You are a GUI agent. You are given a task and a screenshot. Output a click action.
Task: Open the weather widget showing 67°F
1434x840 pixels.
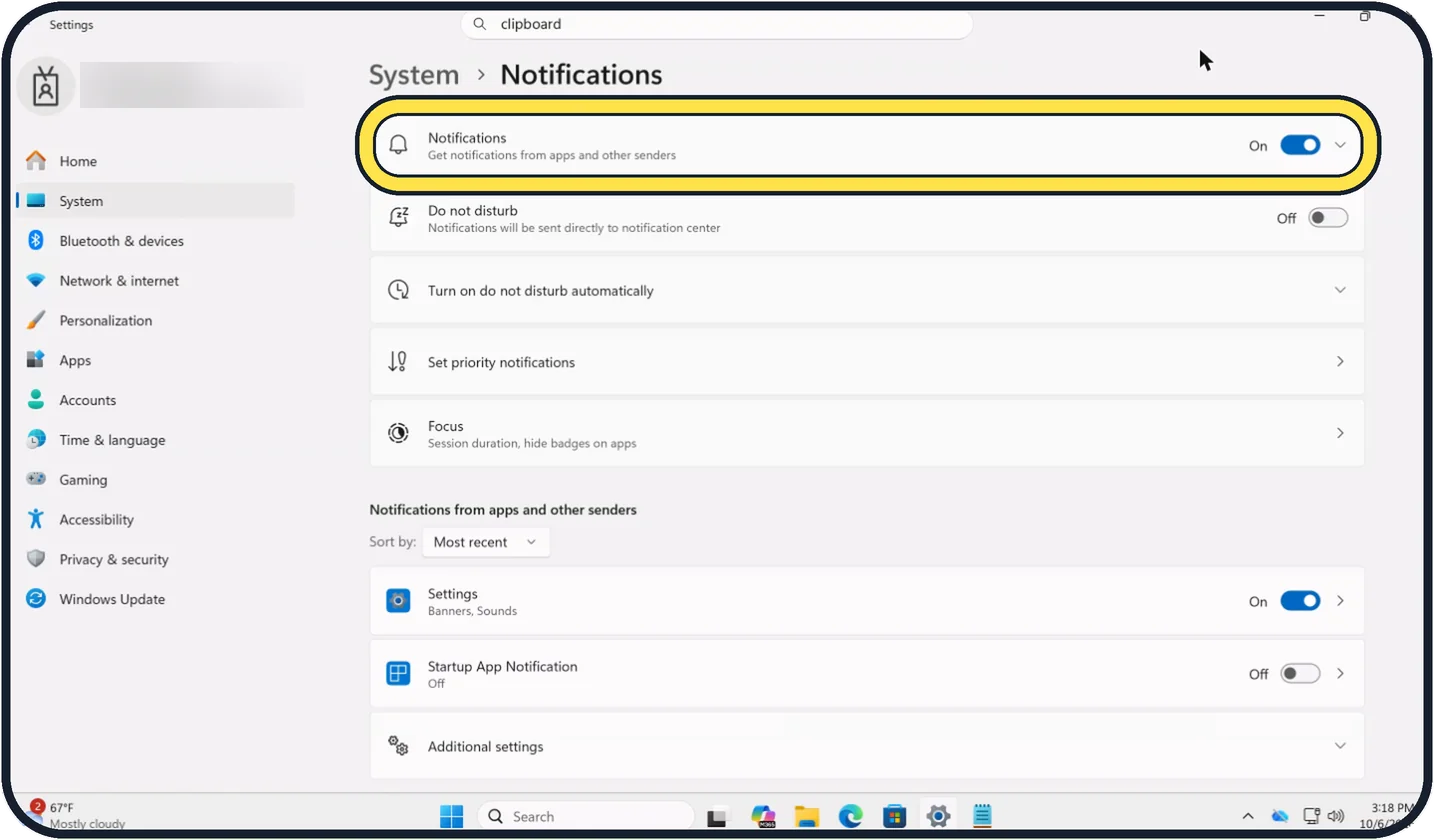coord(78,815)
